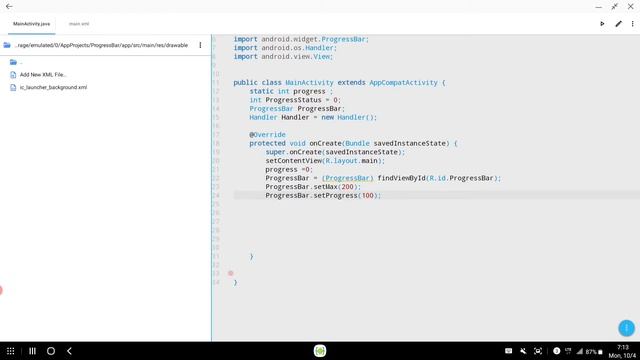Click the import android.view.View line
The image size is (640, 360).
[283, 57]
